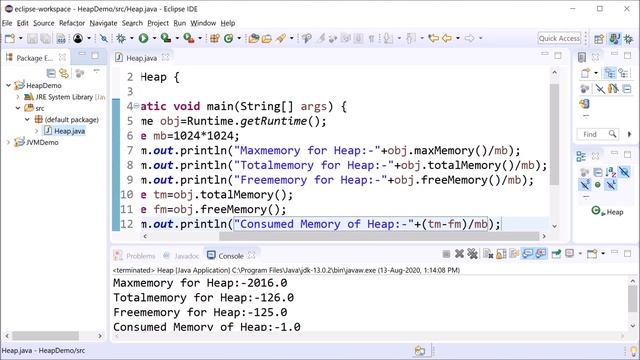Click the Run External Tools icon
This screenshot has height=360, width=640.
(189, 38)
